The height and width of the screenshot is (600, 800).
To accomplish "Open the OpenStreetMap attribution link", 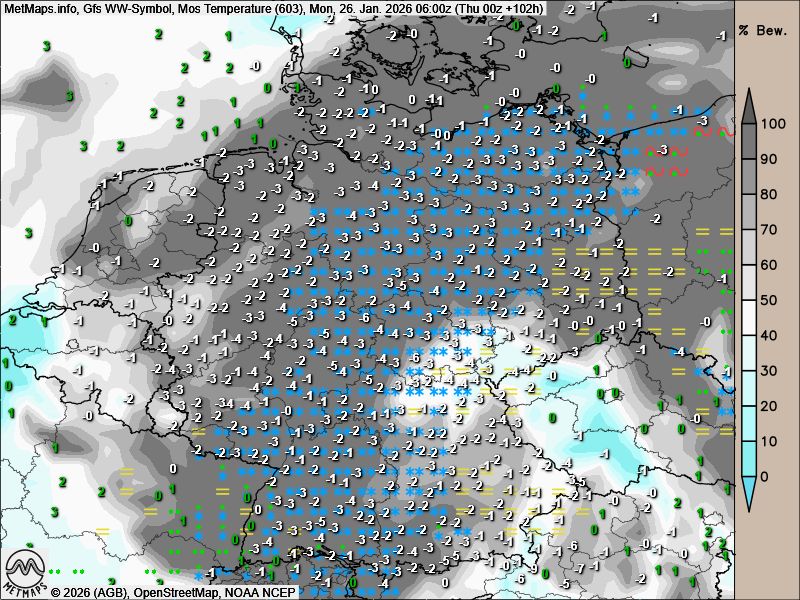I will (x=177, y=592).
